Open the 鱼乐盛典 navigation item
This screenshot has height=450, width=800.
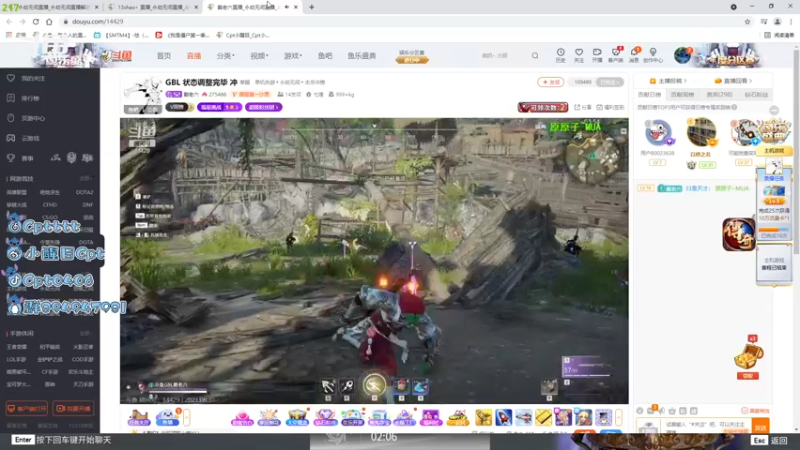pos(362,56)
